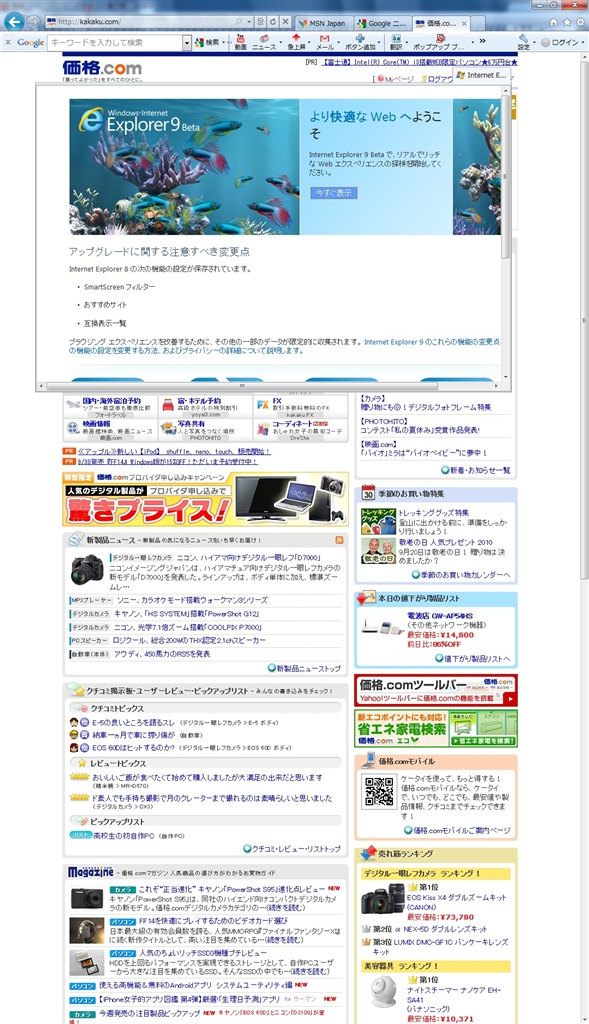Open the browser home icon
Screen dimensions: 589x1024
pyautogui.click(x=554, y=22)
